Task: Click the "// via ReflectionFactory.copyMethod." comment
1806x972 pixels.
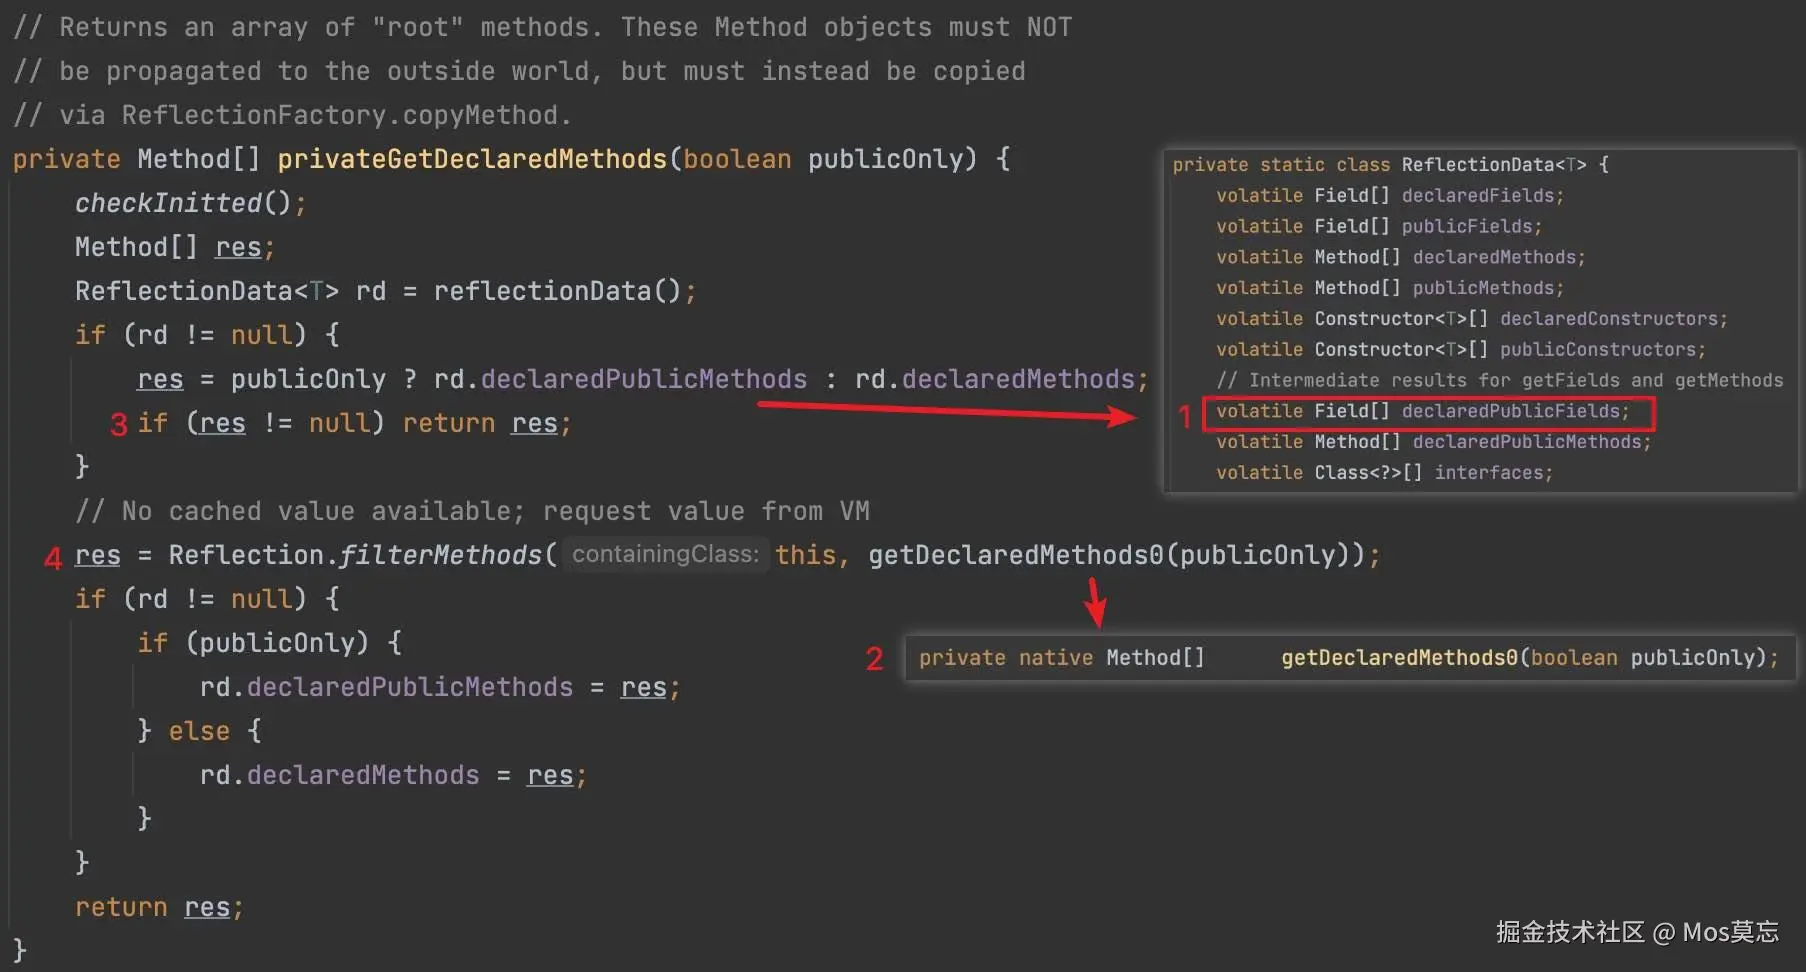Action: click(x=293, y=115)
